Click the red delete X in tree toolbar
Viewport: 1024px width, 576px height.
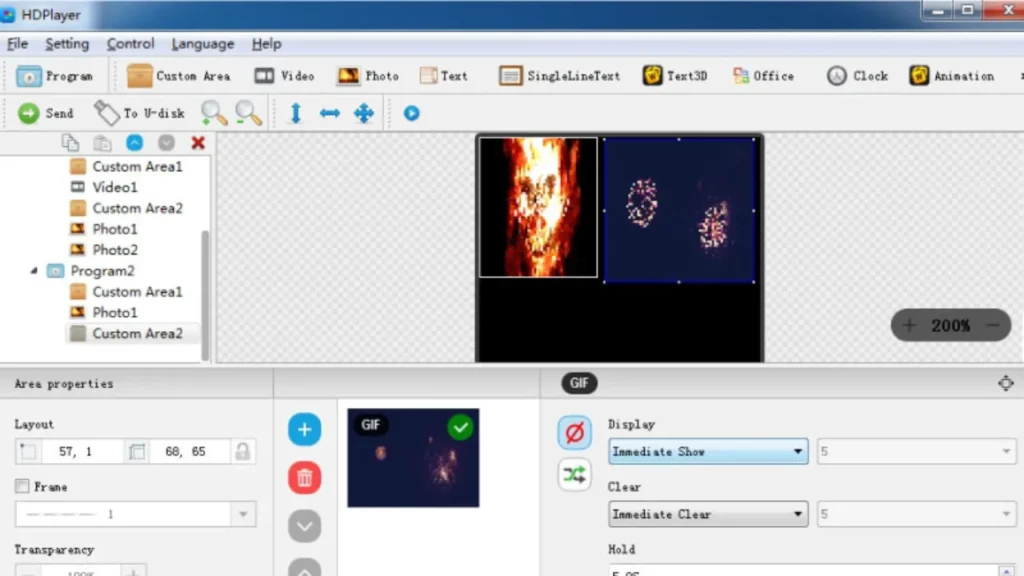click(198, 143)
